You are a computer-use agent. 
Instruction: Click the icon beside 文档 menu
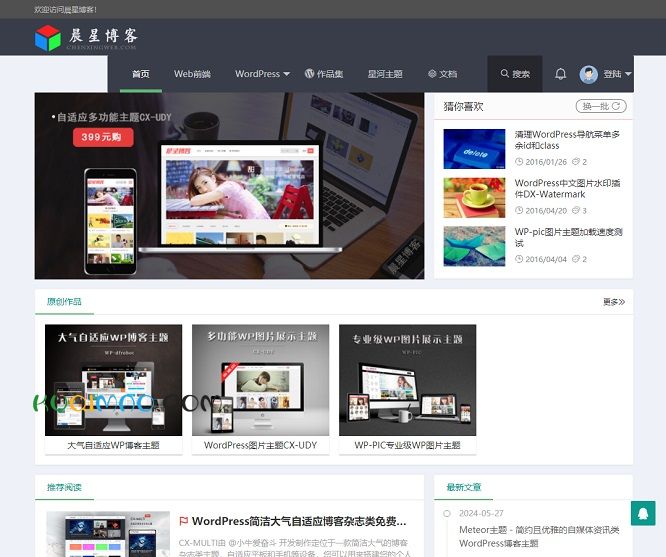[x=432, y=74]
